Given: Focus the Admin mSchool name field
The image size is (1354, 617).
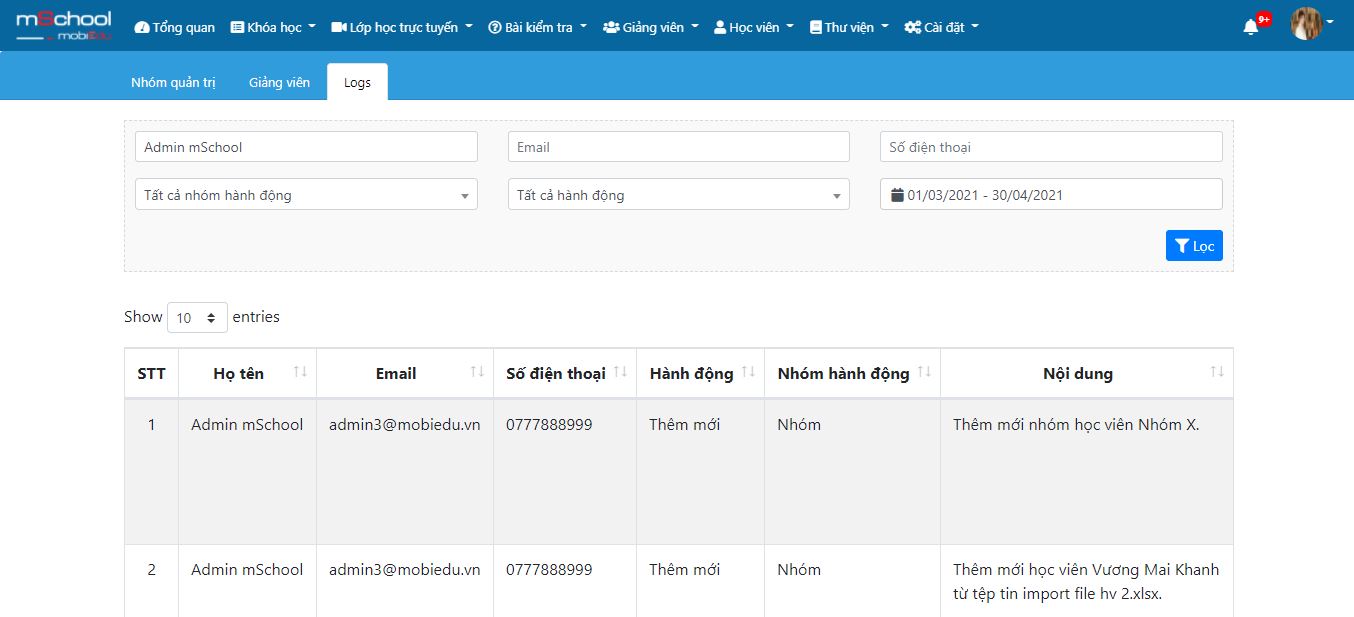Looking at the screenshot, I should click(306, 147).
